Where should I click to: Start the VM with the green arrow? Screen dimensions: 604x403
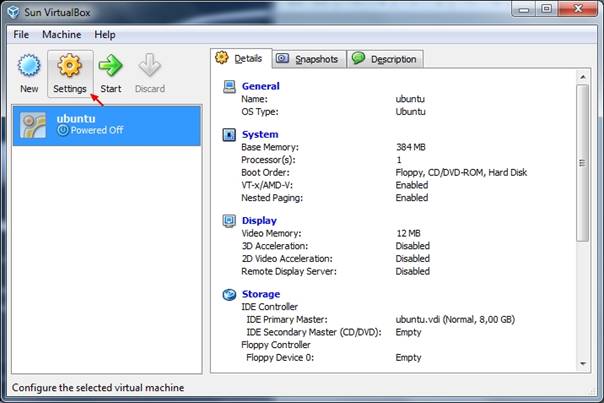click(x=110, y=65)
